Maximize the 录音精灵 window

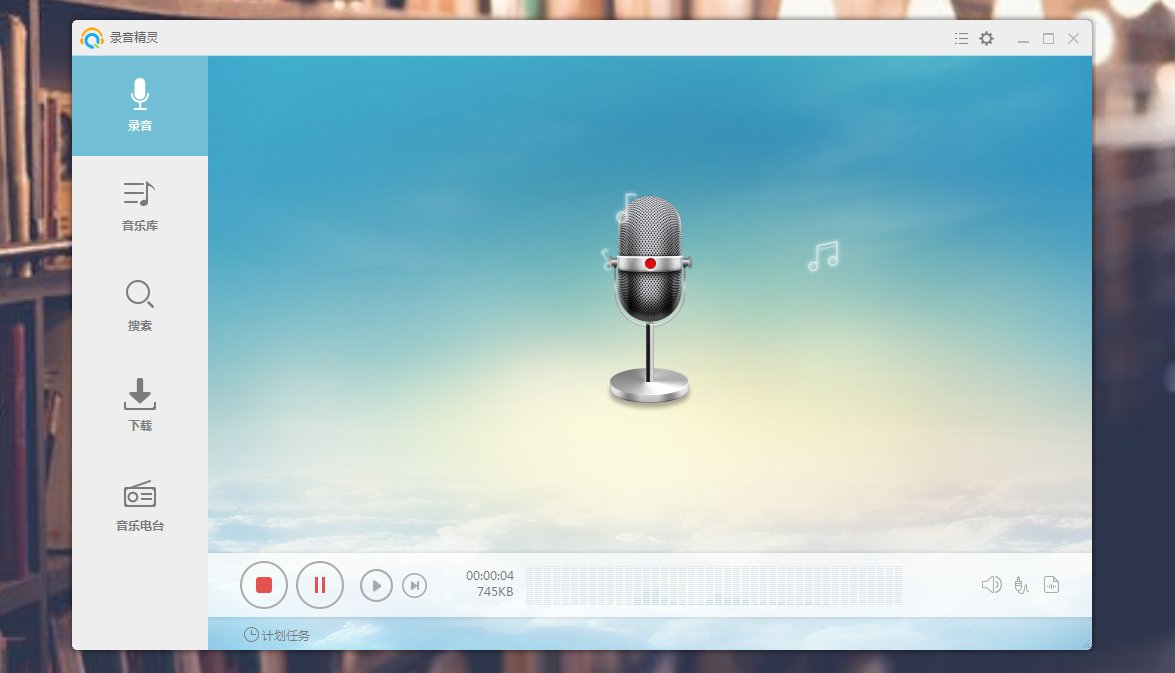1048,38
